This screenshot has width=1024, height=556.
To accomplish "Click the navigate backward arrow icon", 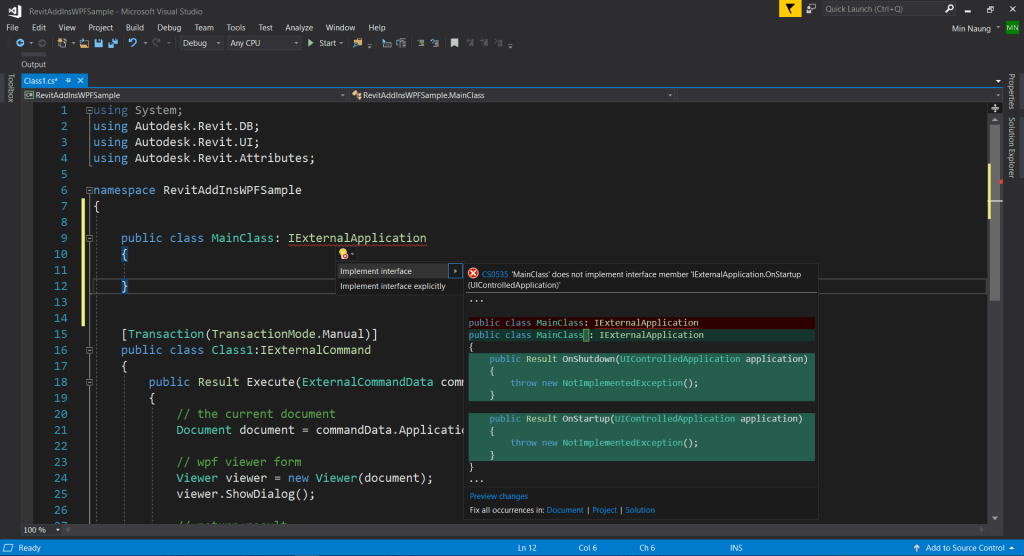I will (20, 43).
